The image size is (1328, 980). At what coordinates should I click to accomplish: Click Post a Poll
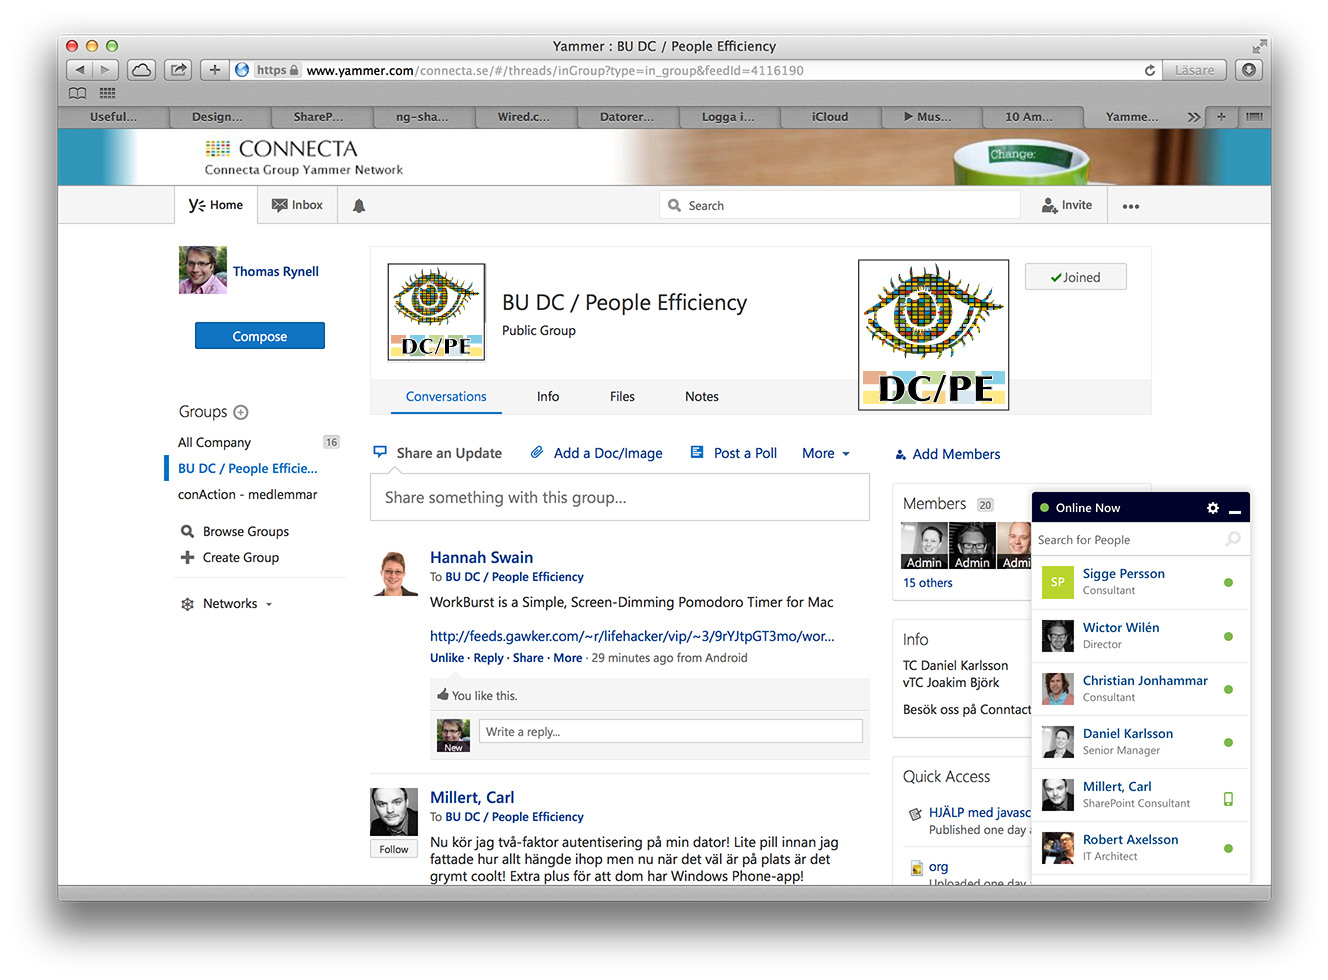coord(734,453)
